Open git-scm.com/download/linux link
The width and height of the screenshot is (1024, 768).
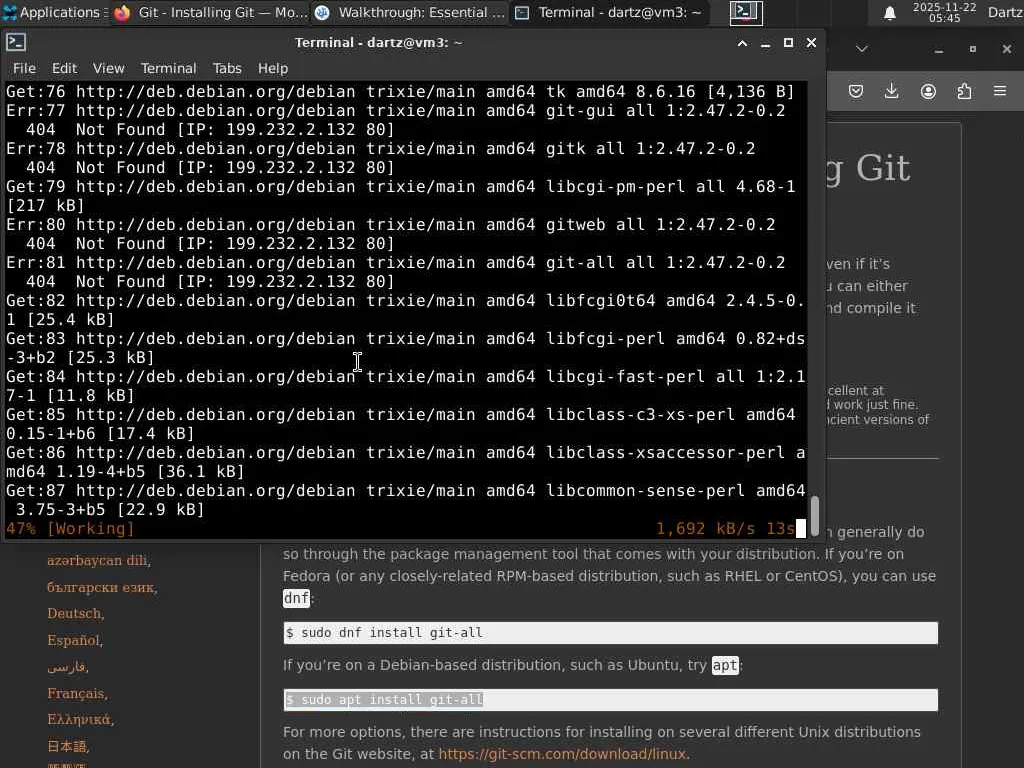pos(562,754)
